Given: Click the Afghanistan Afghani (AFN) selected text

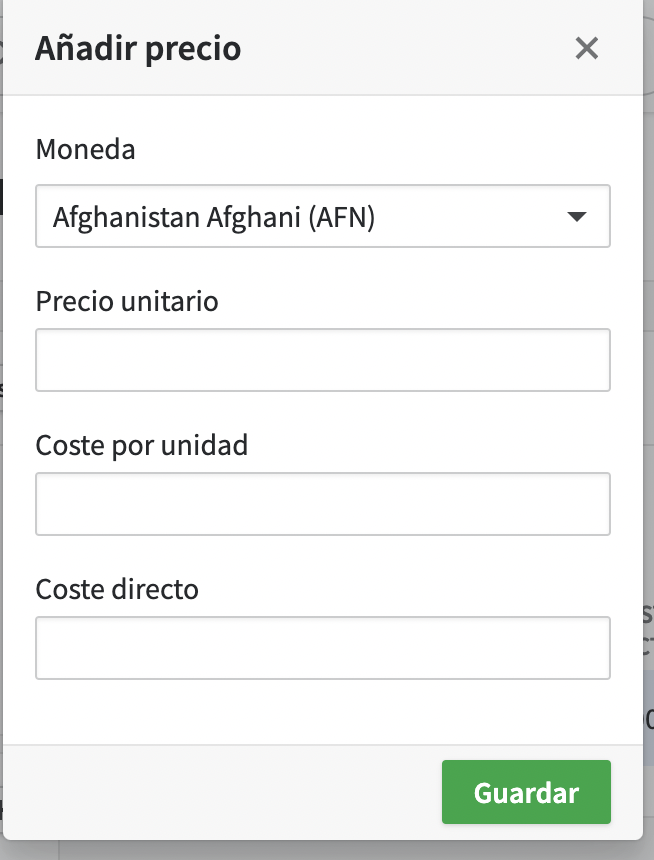Looking at the screenshot, I should tap(214, 216).
